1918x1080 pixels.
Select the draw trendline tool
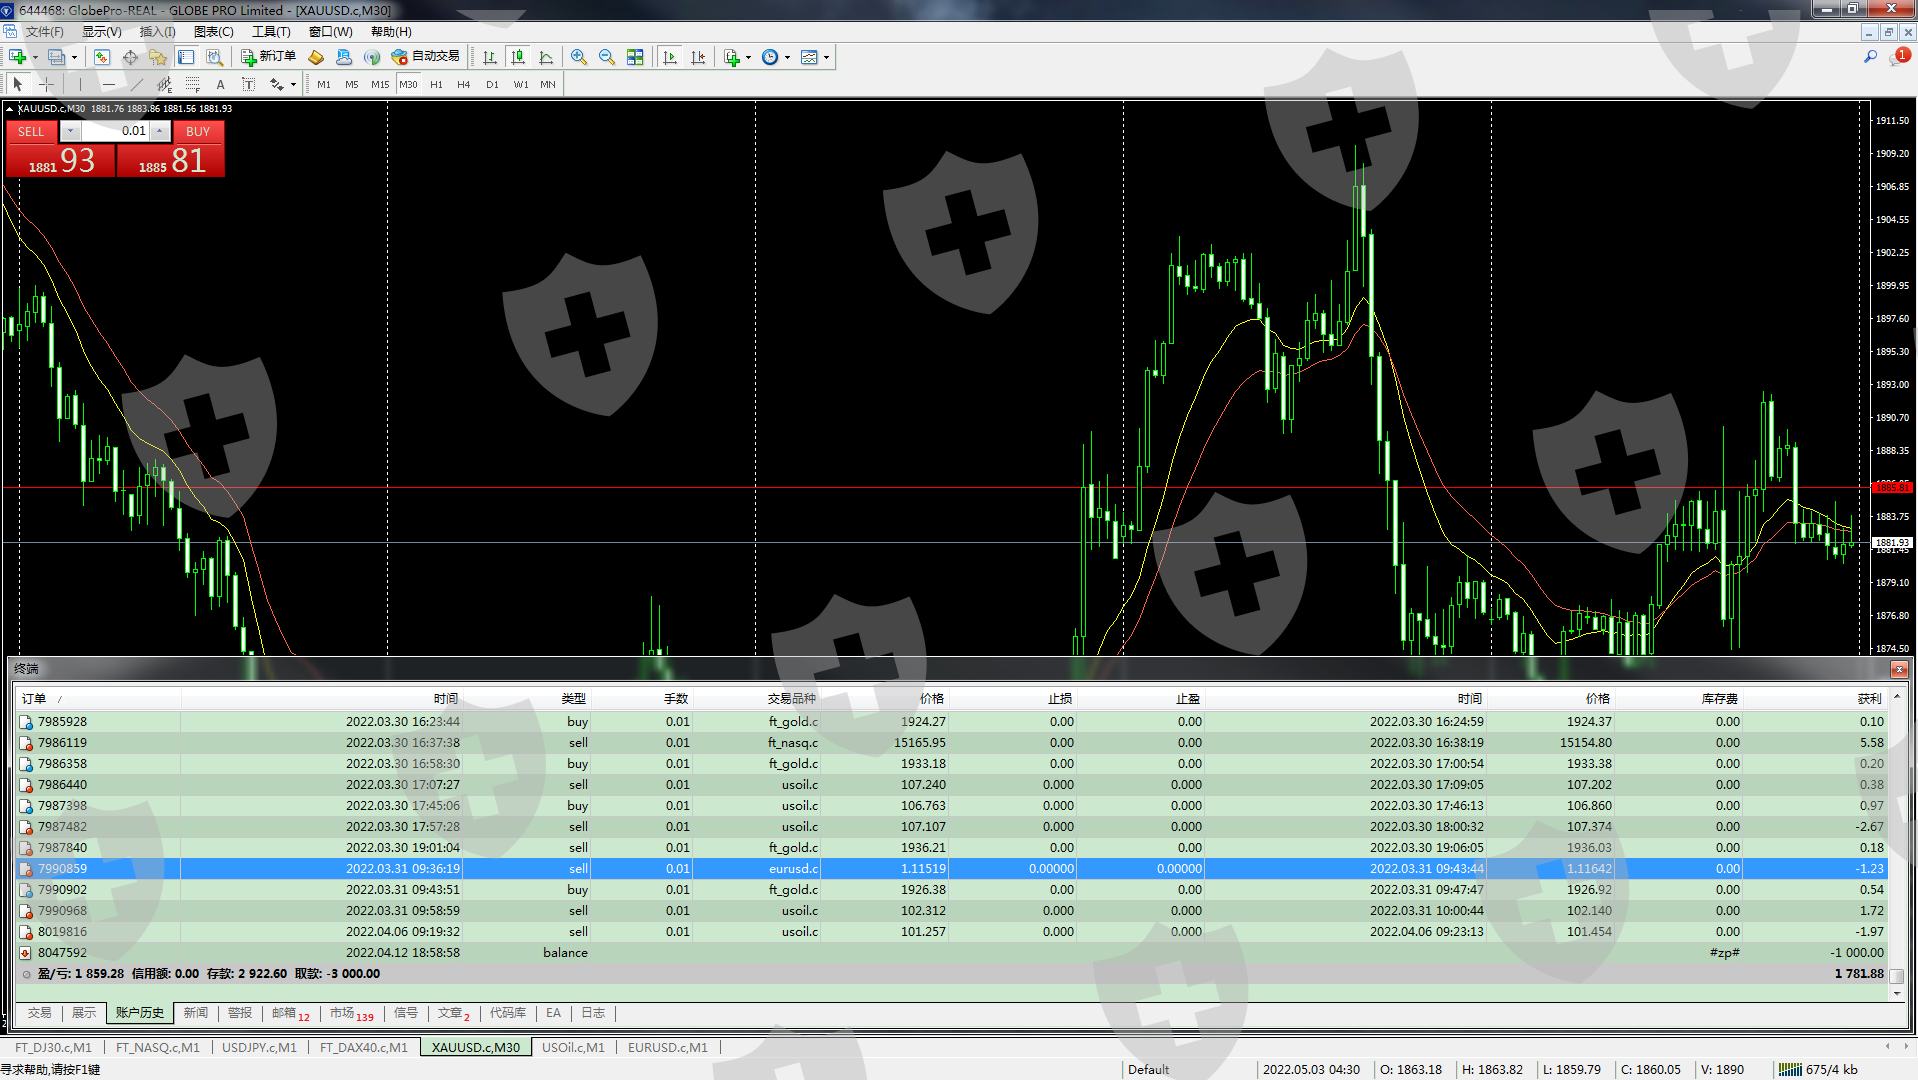point(137,85)
